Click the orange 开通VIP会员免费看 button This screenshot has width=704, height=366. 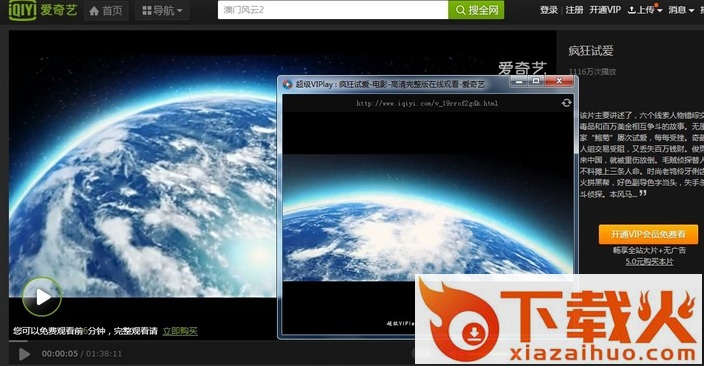[648, 234]
